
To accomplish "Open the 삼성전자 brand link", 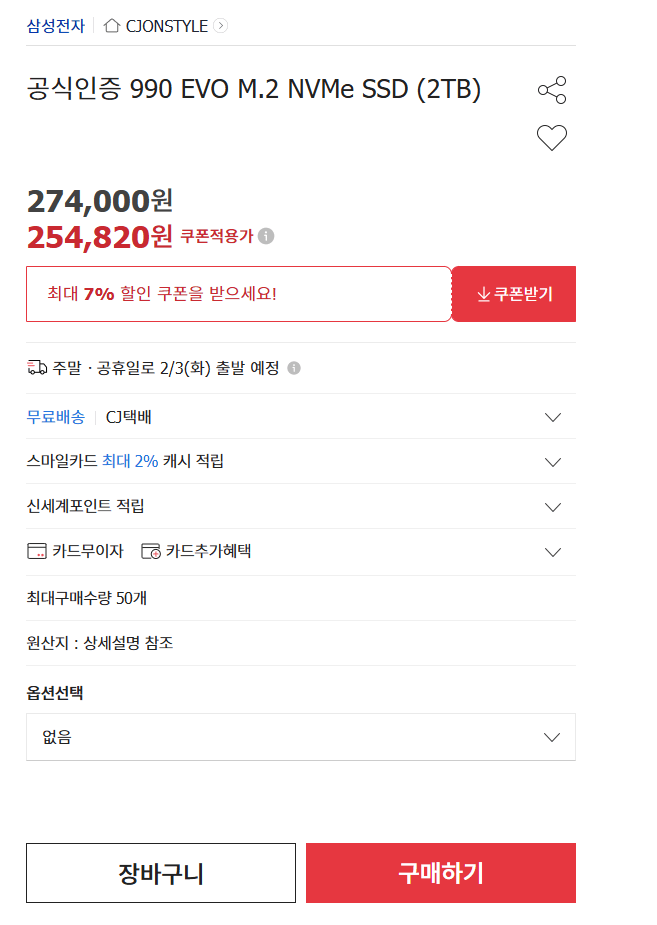I will [55, 26].
